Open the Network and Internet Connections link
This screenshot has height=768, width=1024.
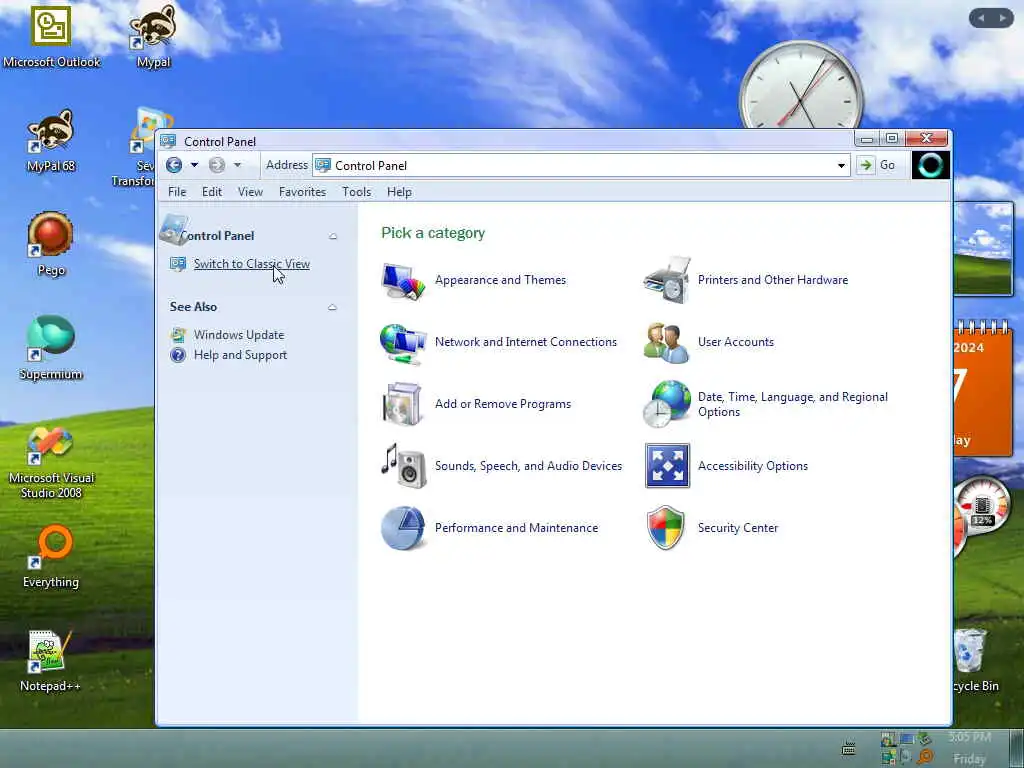click(526, 342)
